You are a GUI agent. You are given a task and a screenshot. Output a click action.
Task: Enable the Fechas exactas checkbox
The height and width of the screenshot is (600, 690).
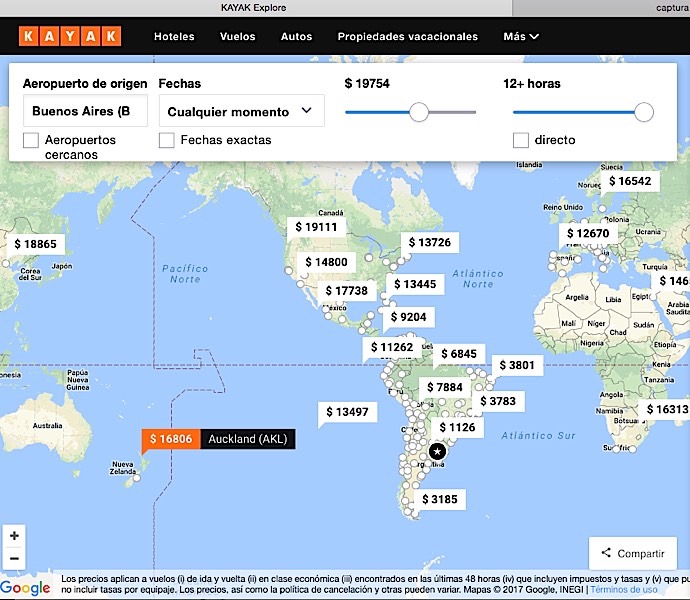click(x=166, y=140)
